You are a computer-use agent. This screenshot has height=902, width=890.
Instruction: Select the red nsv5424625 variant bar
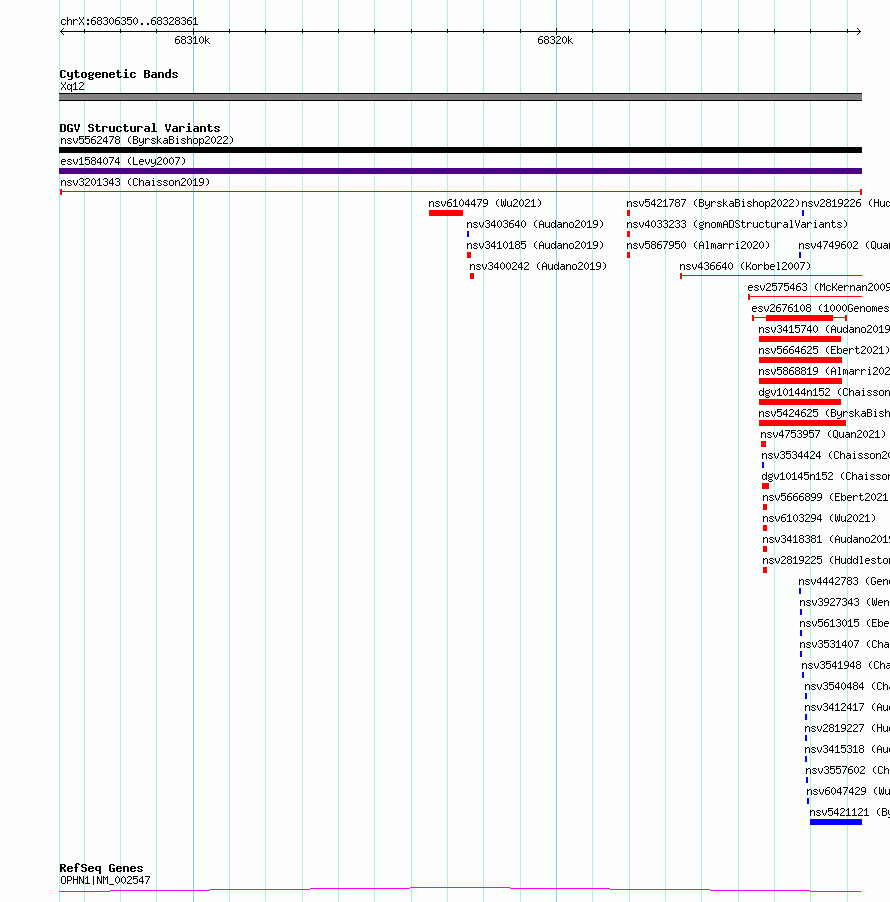pos(802,423)
